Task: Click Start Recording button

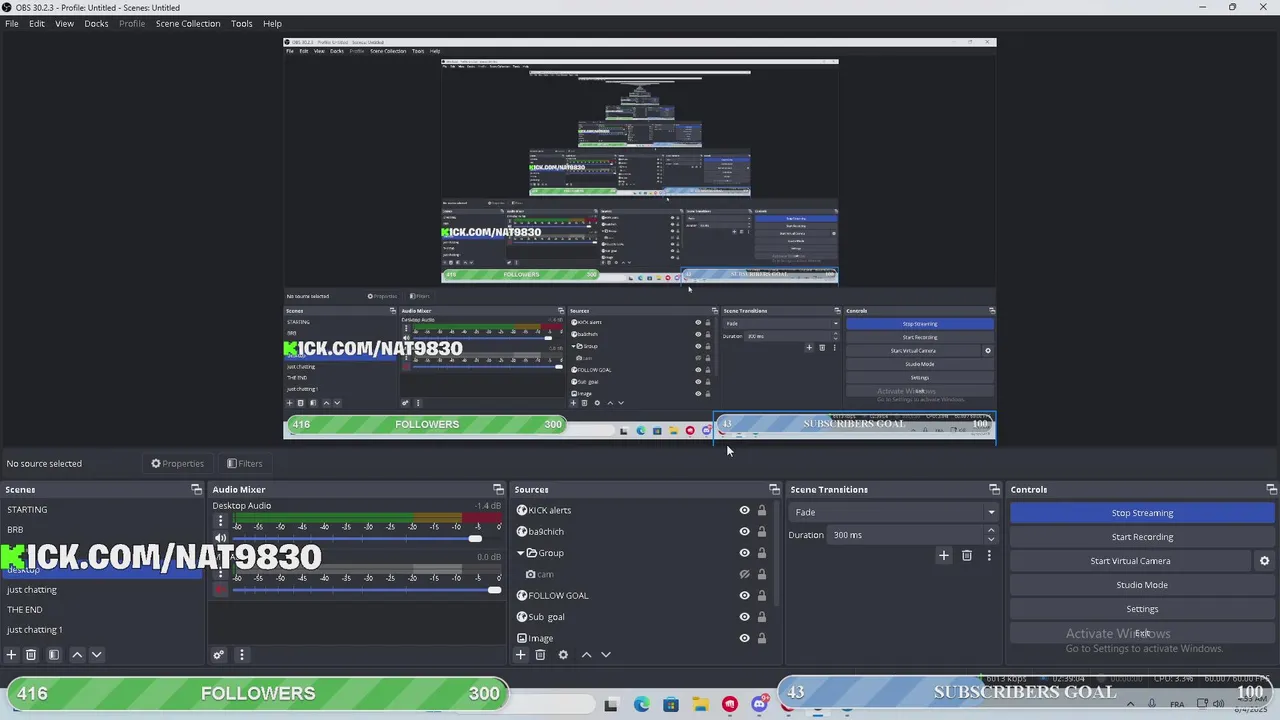Action: pyautogui.click(x=1142, y=537)
